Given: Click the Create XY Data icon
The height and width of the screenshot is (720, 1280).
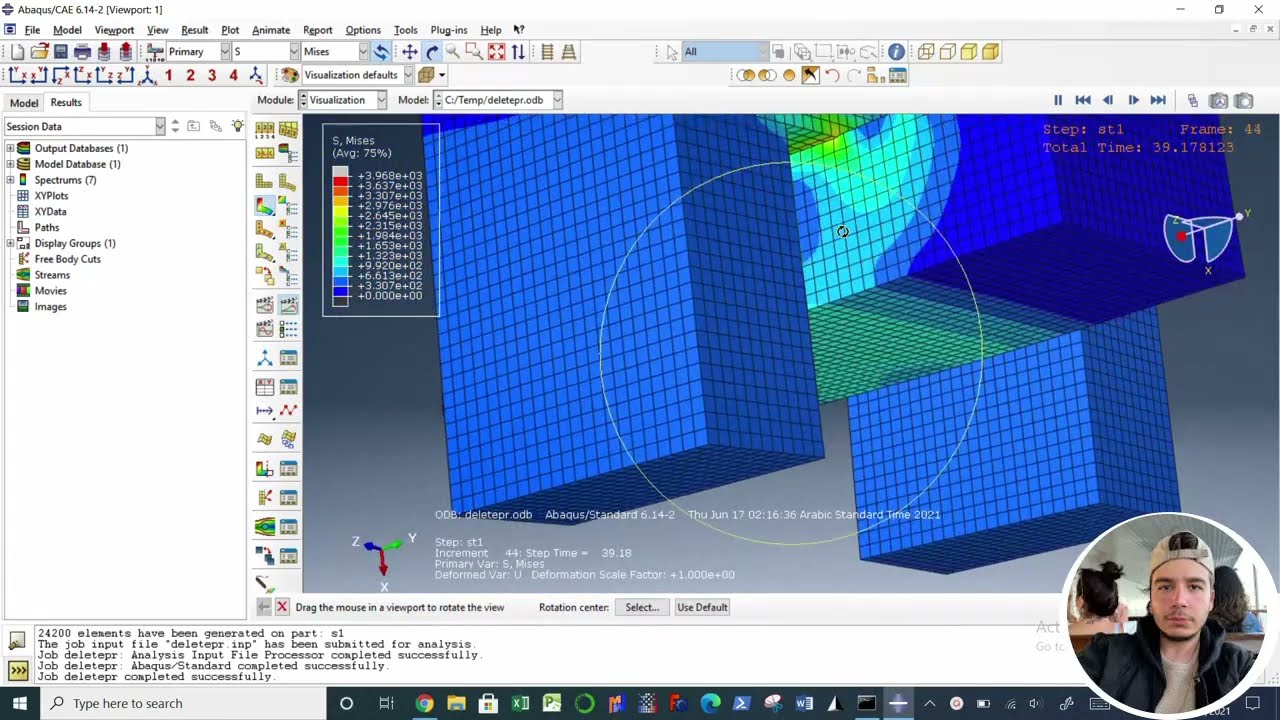Looking at the screenshot, I should coord(265,386).
